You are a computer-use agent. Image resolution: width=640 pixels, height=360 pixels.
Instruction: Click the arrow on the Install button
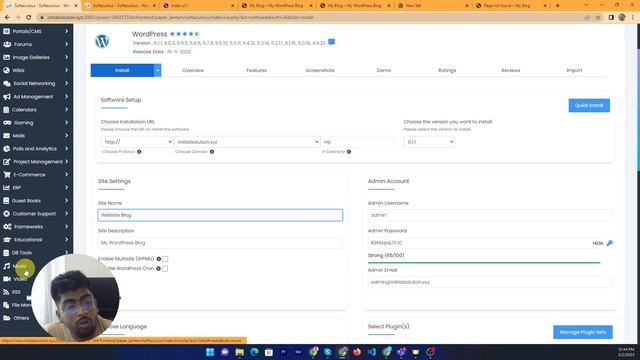pos(157,70)
